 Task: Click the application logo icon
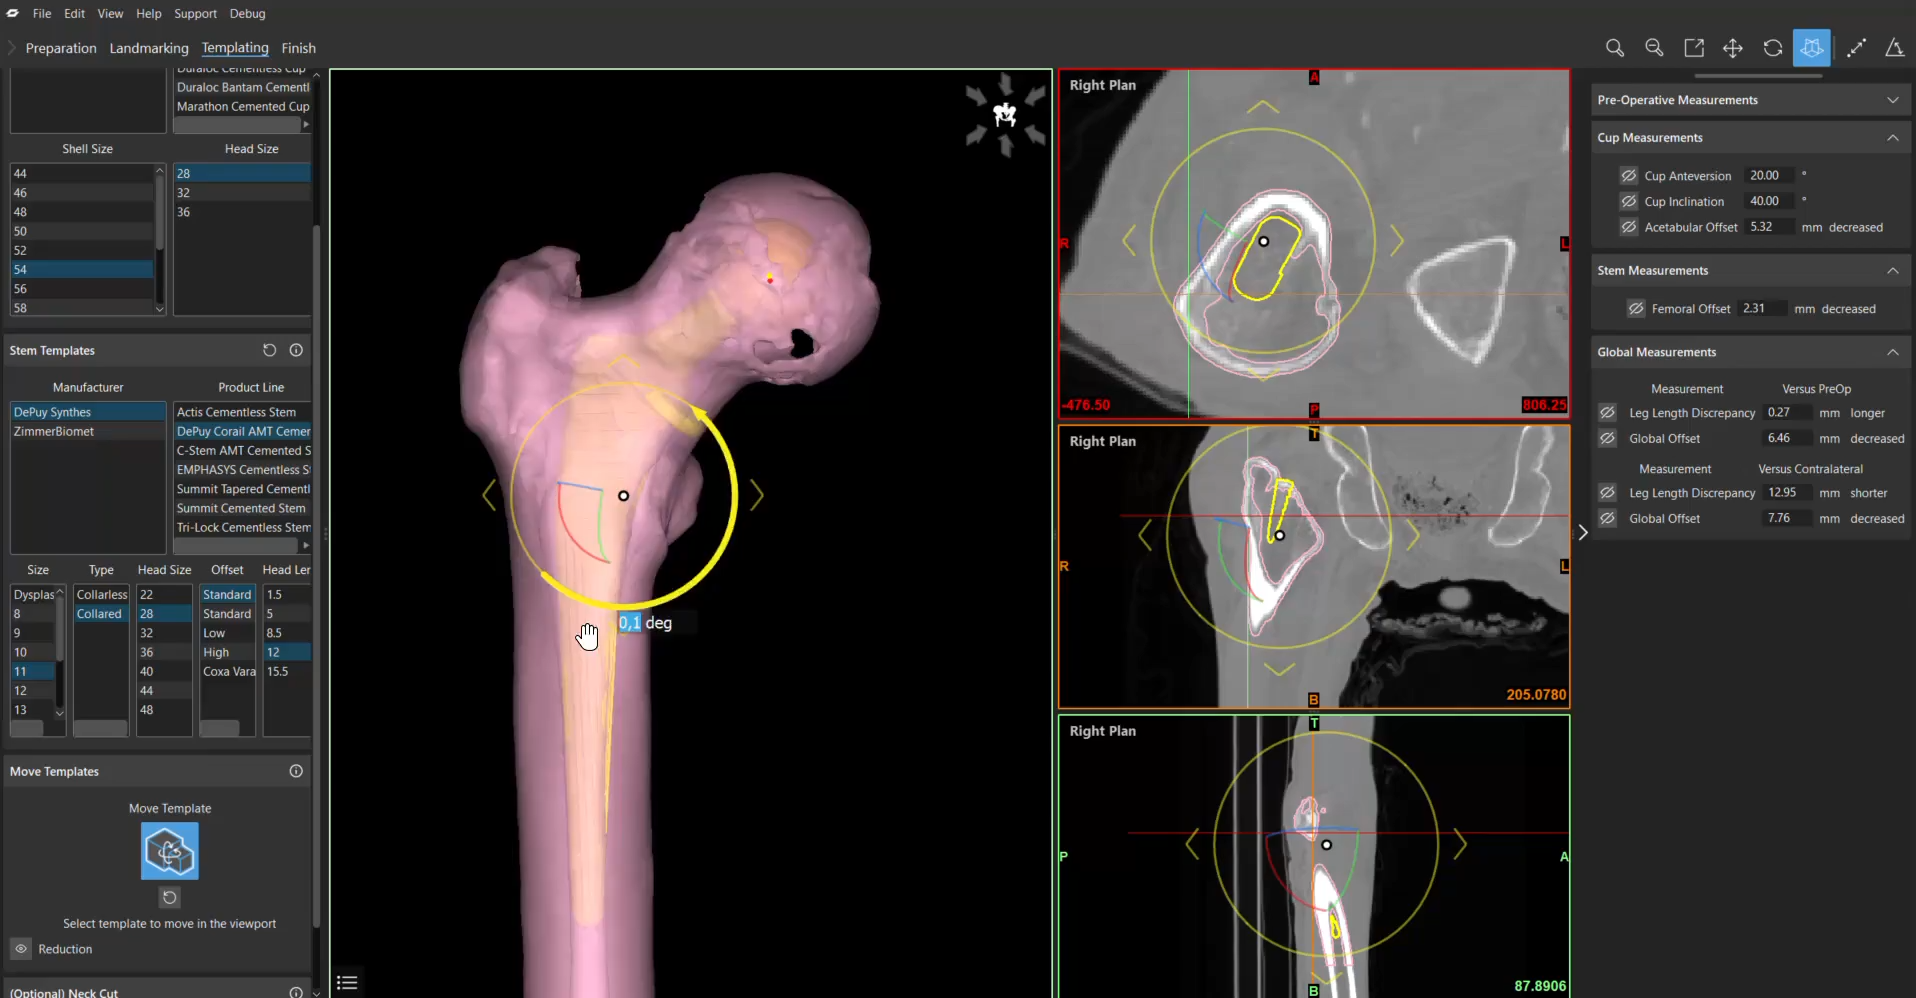[x=13, y=13]
